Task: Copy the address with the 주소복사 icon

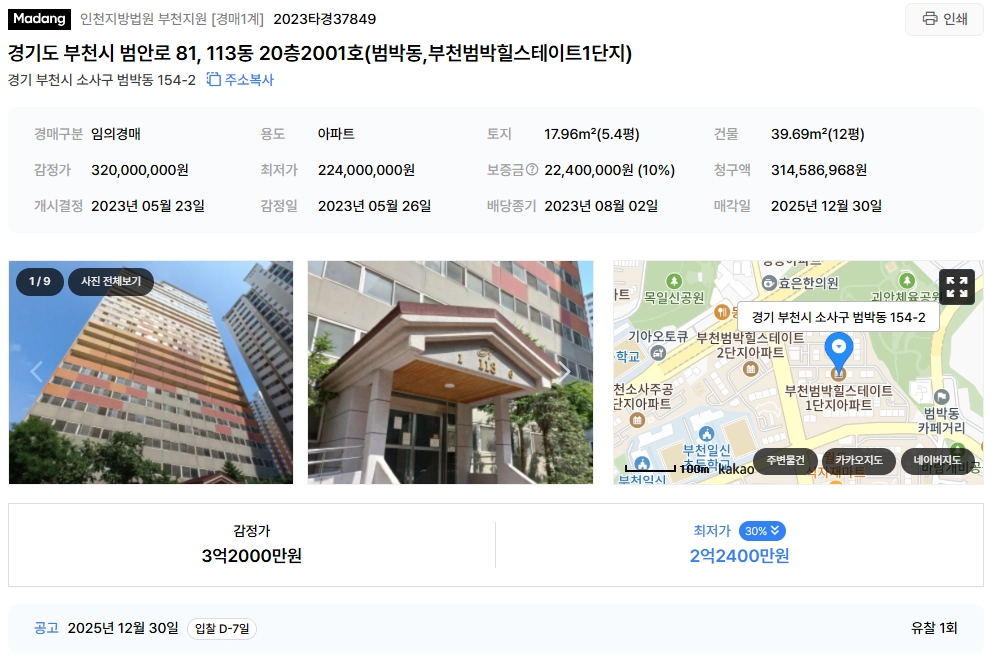Action: tap(214, 80)
